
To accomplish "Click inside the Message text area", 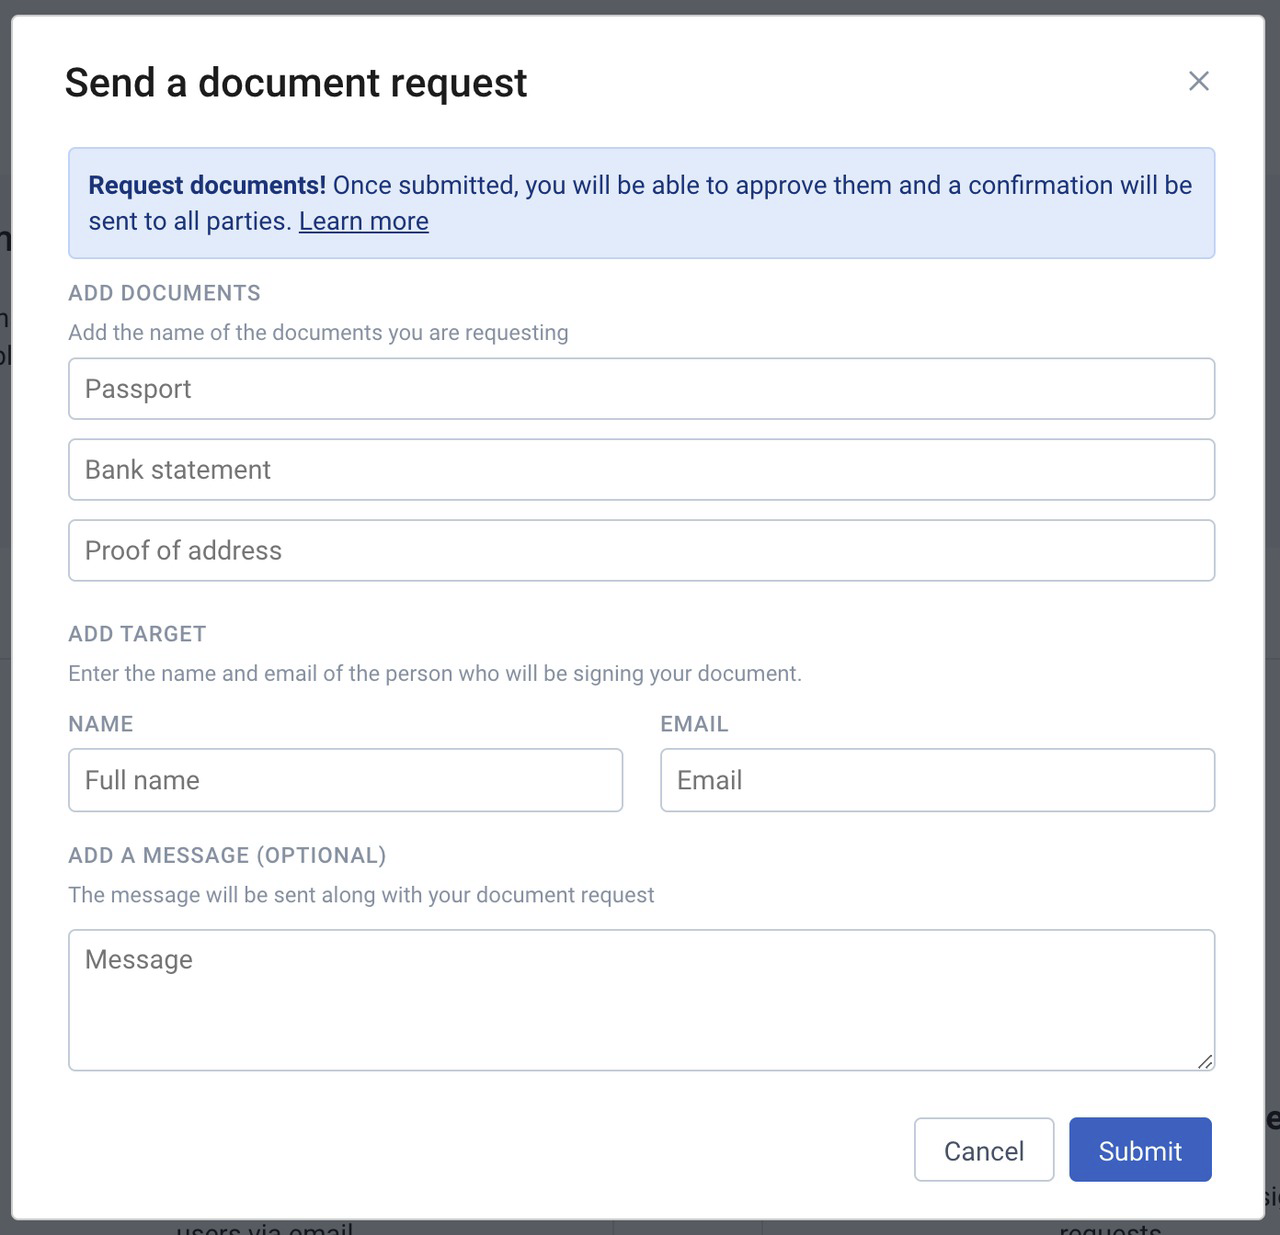I will click(x=641, y=1000).
